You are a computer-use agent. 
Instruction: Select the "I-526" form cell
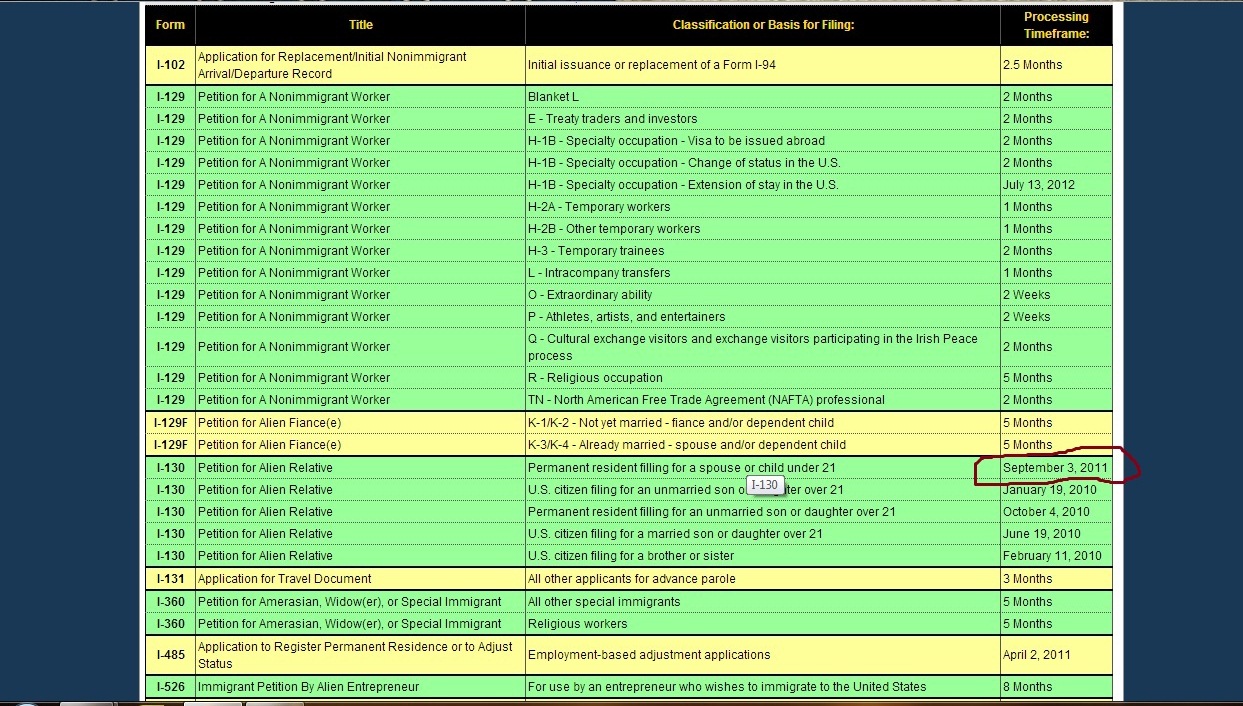170,687
